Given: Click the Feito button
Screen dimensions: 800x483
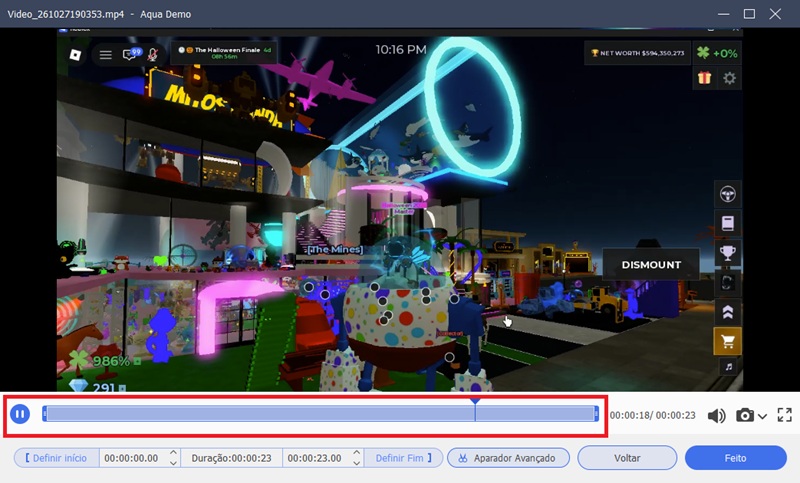Looking at the screenshot, I should [x=735, y=458].
